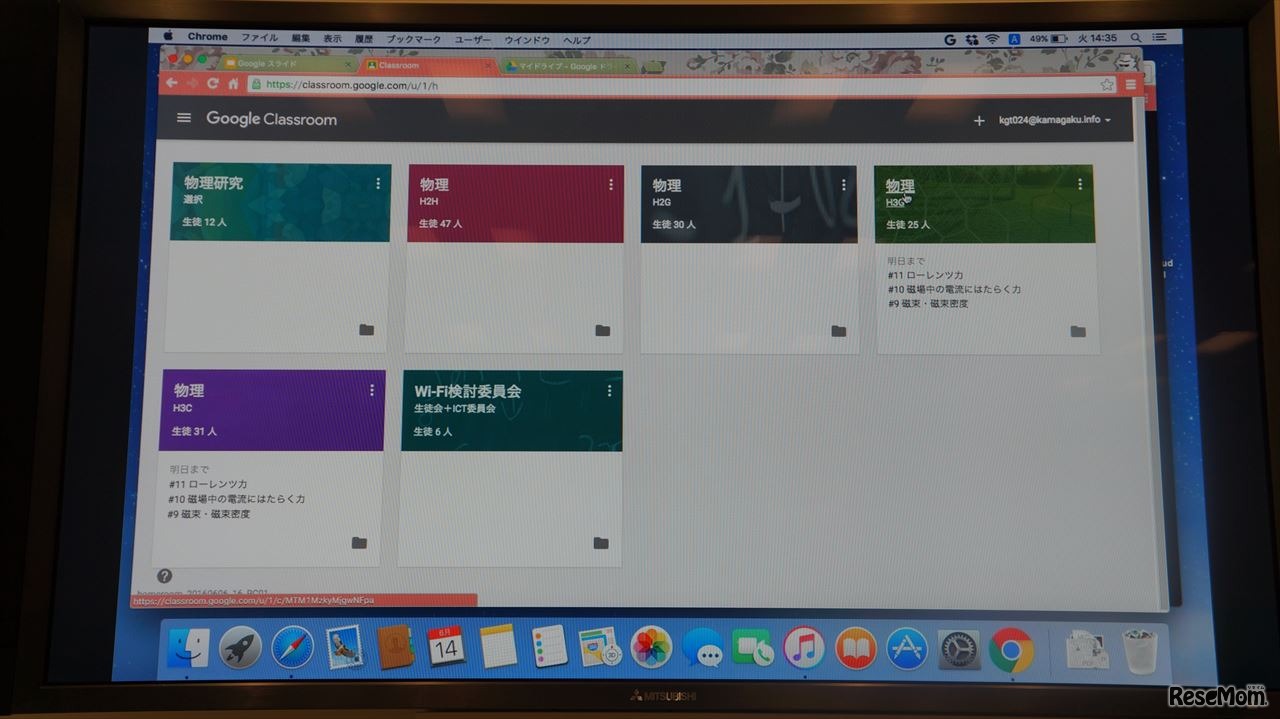Open options menu on 物理研究 class card
This screenshot has height=719, width=1280.
point(378,183)
